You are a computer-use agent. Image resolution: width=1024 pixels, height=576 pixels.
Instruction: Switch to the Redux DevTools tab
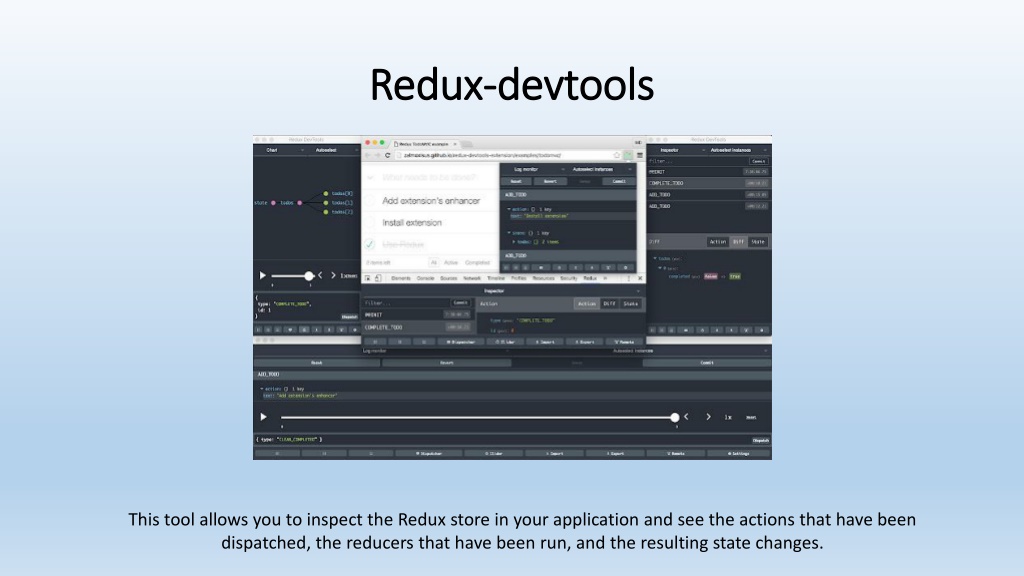[x=590, y=278]
